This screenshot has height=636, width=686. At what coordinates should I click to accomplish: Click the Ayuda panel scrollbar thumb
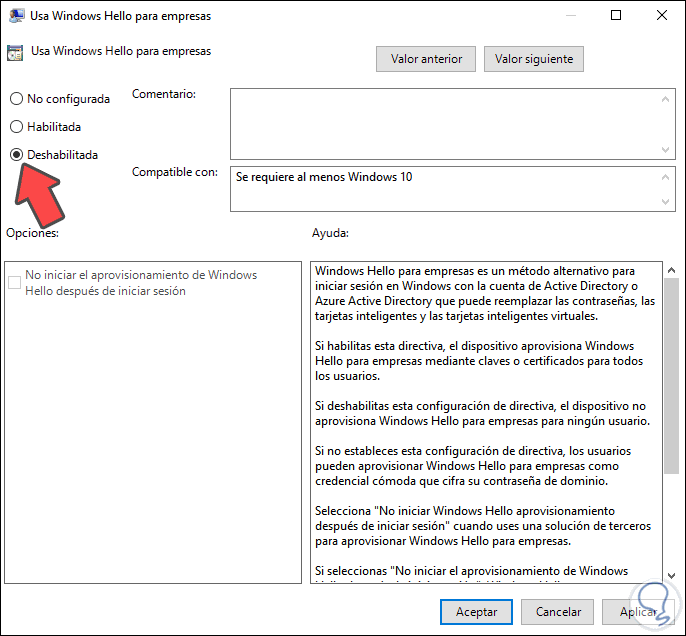click(671, 376)
